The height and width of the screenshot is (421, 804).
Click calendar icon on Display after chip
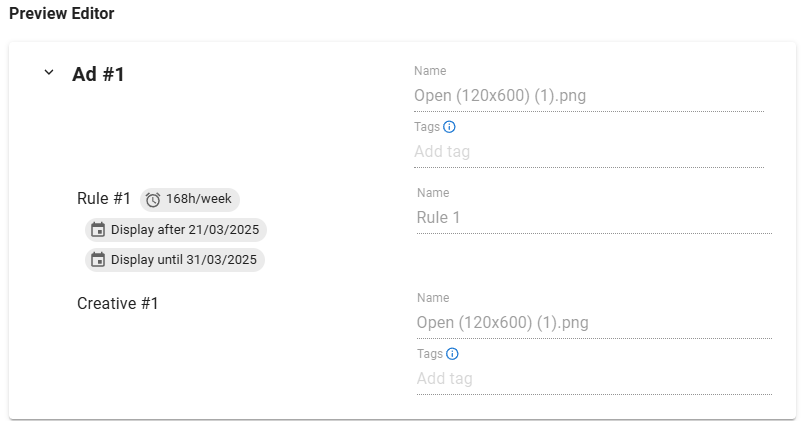[98, 230]
